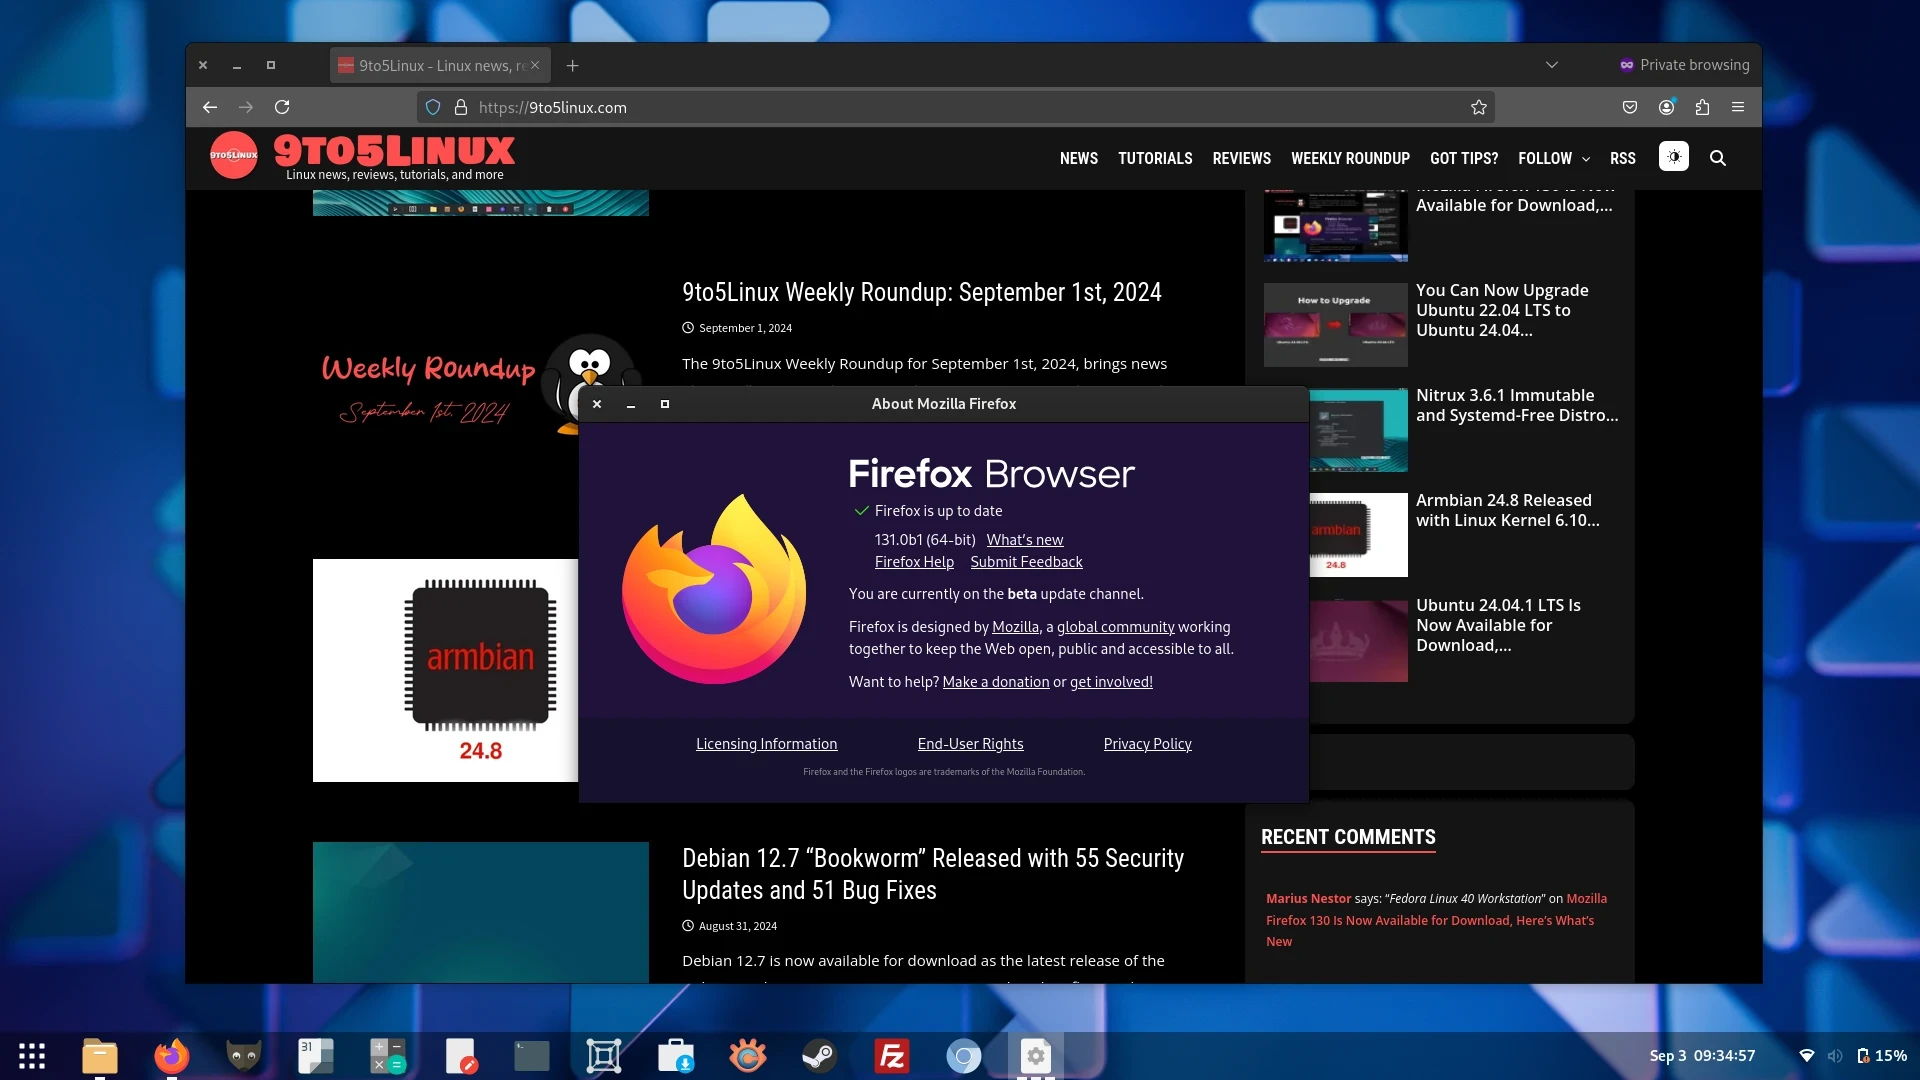Click the file manager icon in taskbar
Viewport: 1920px width, 1080px height.
[102, 1055]
